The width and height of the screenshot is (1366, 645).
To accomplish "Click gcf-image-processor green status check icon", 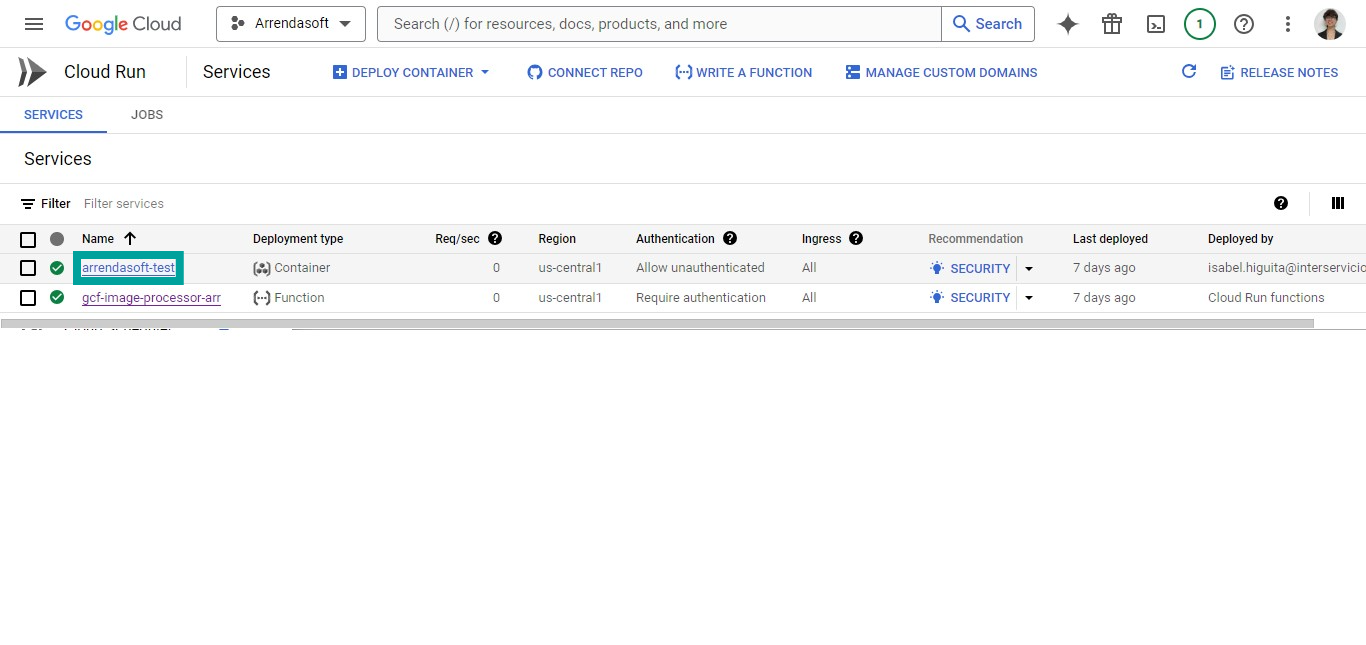I will pos(57,298).
